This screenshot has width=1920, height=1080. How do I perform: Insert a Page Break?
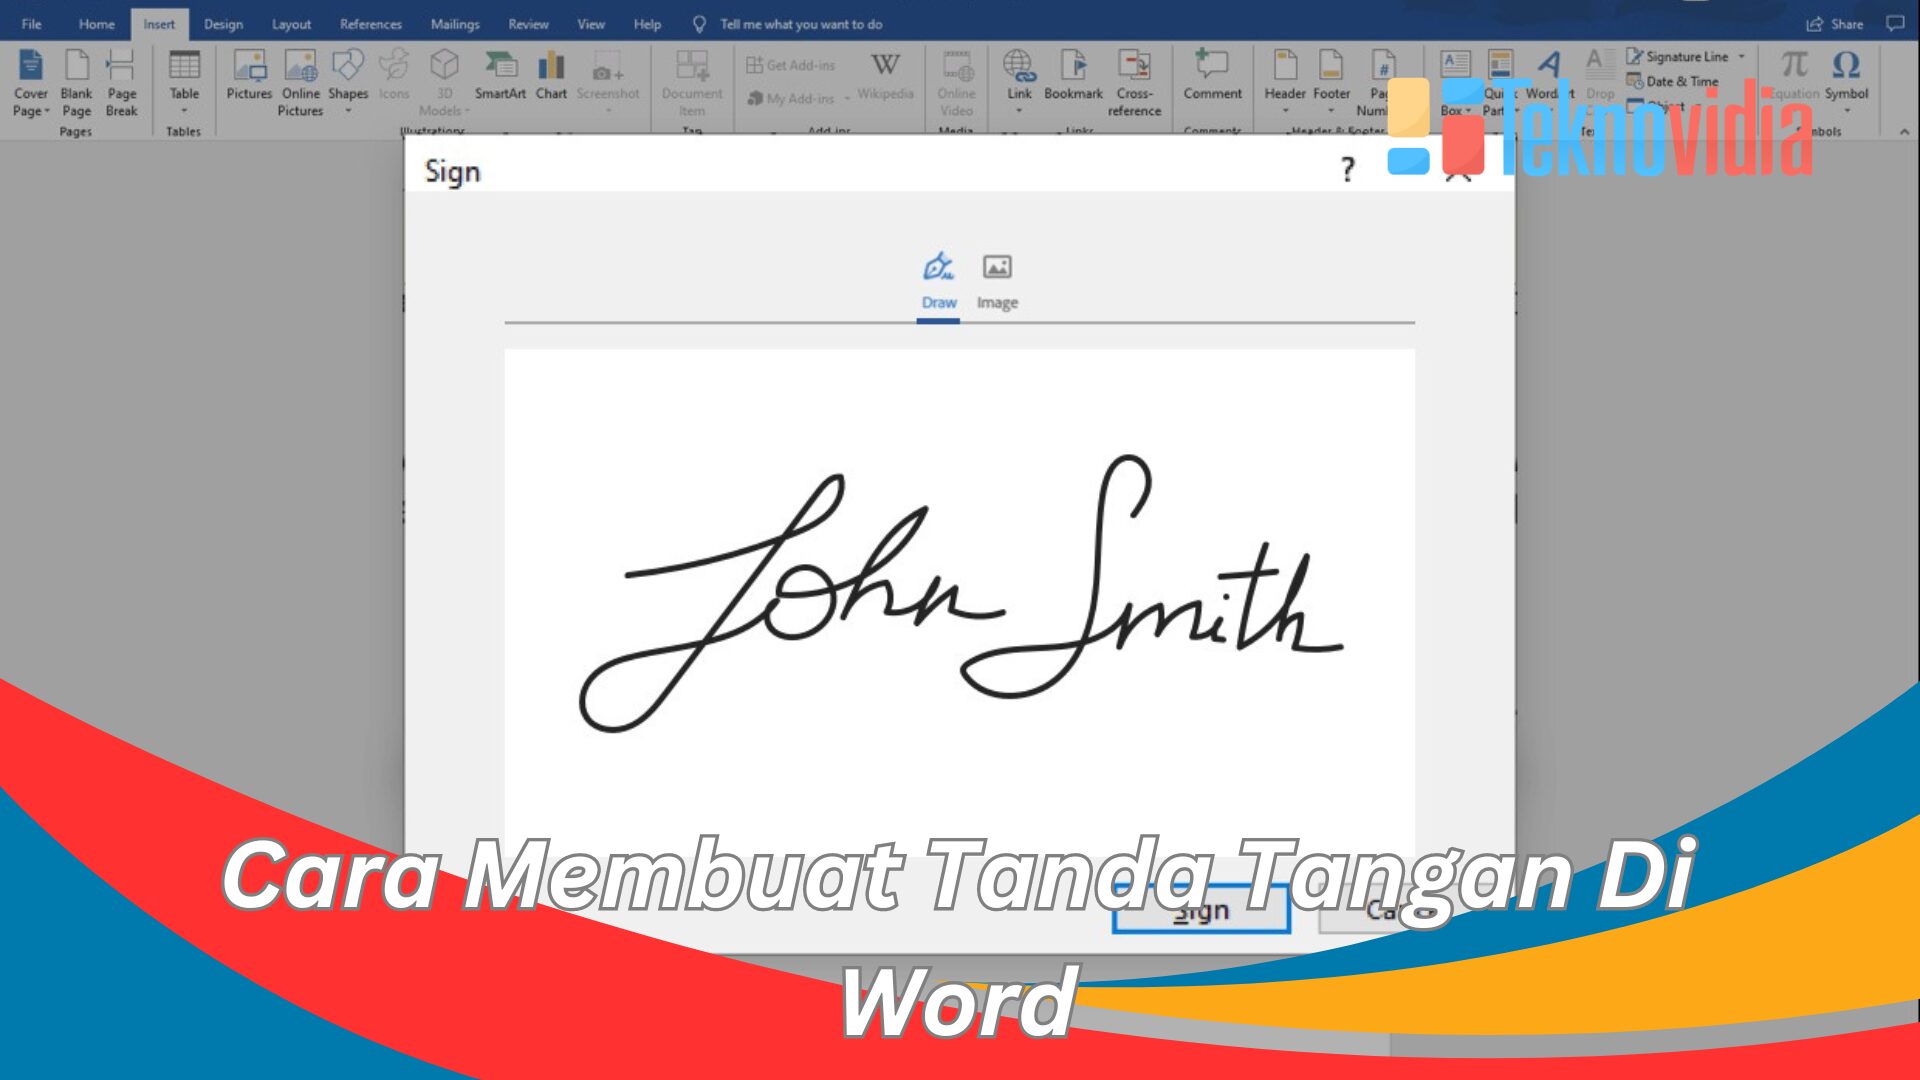121,83
